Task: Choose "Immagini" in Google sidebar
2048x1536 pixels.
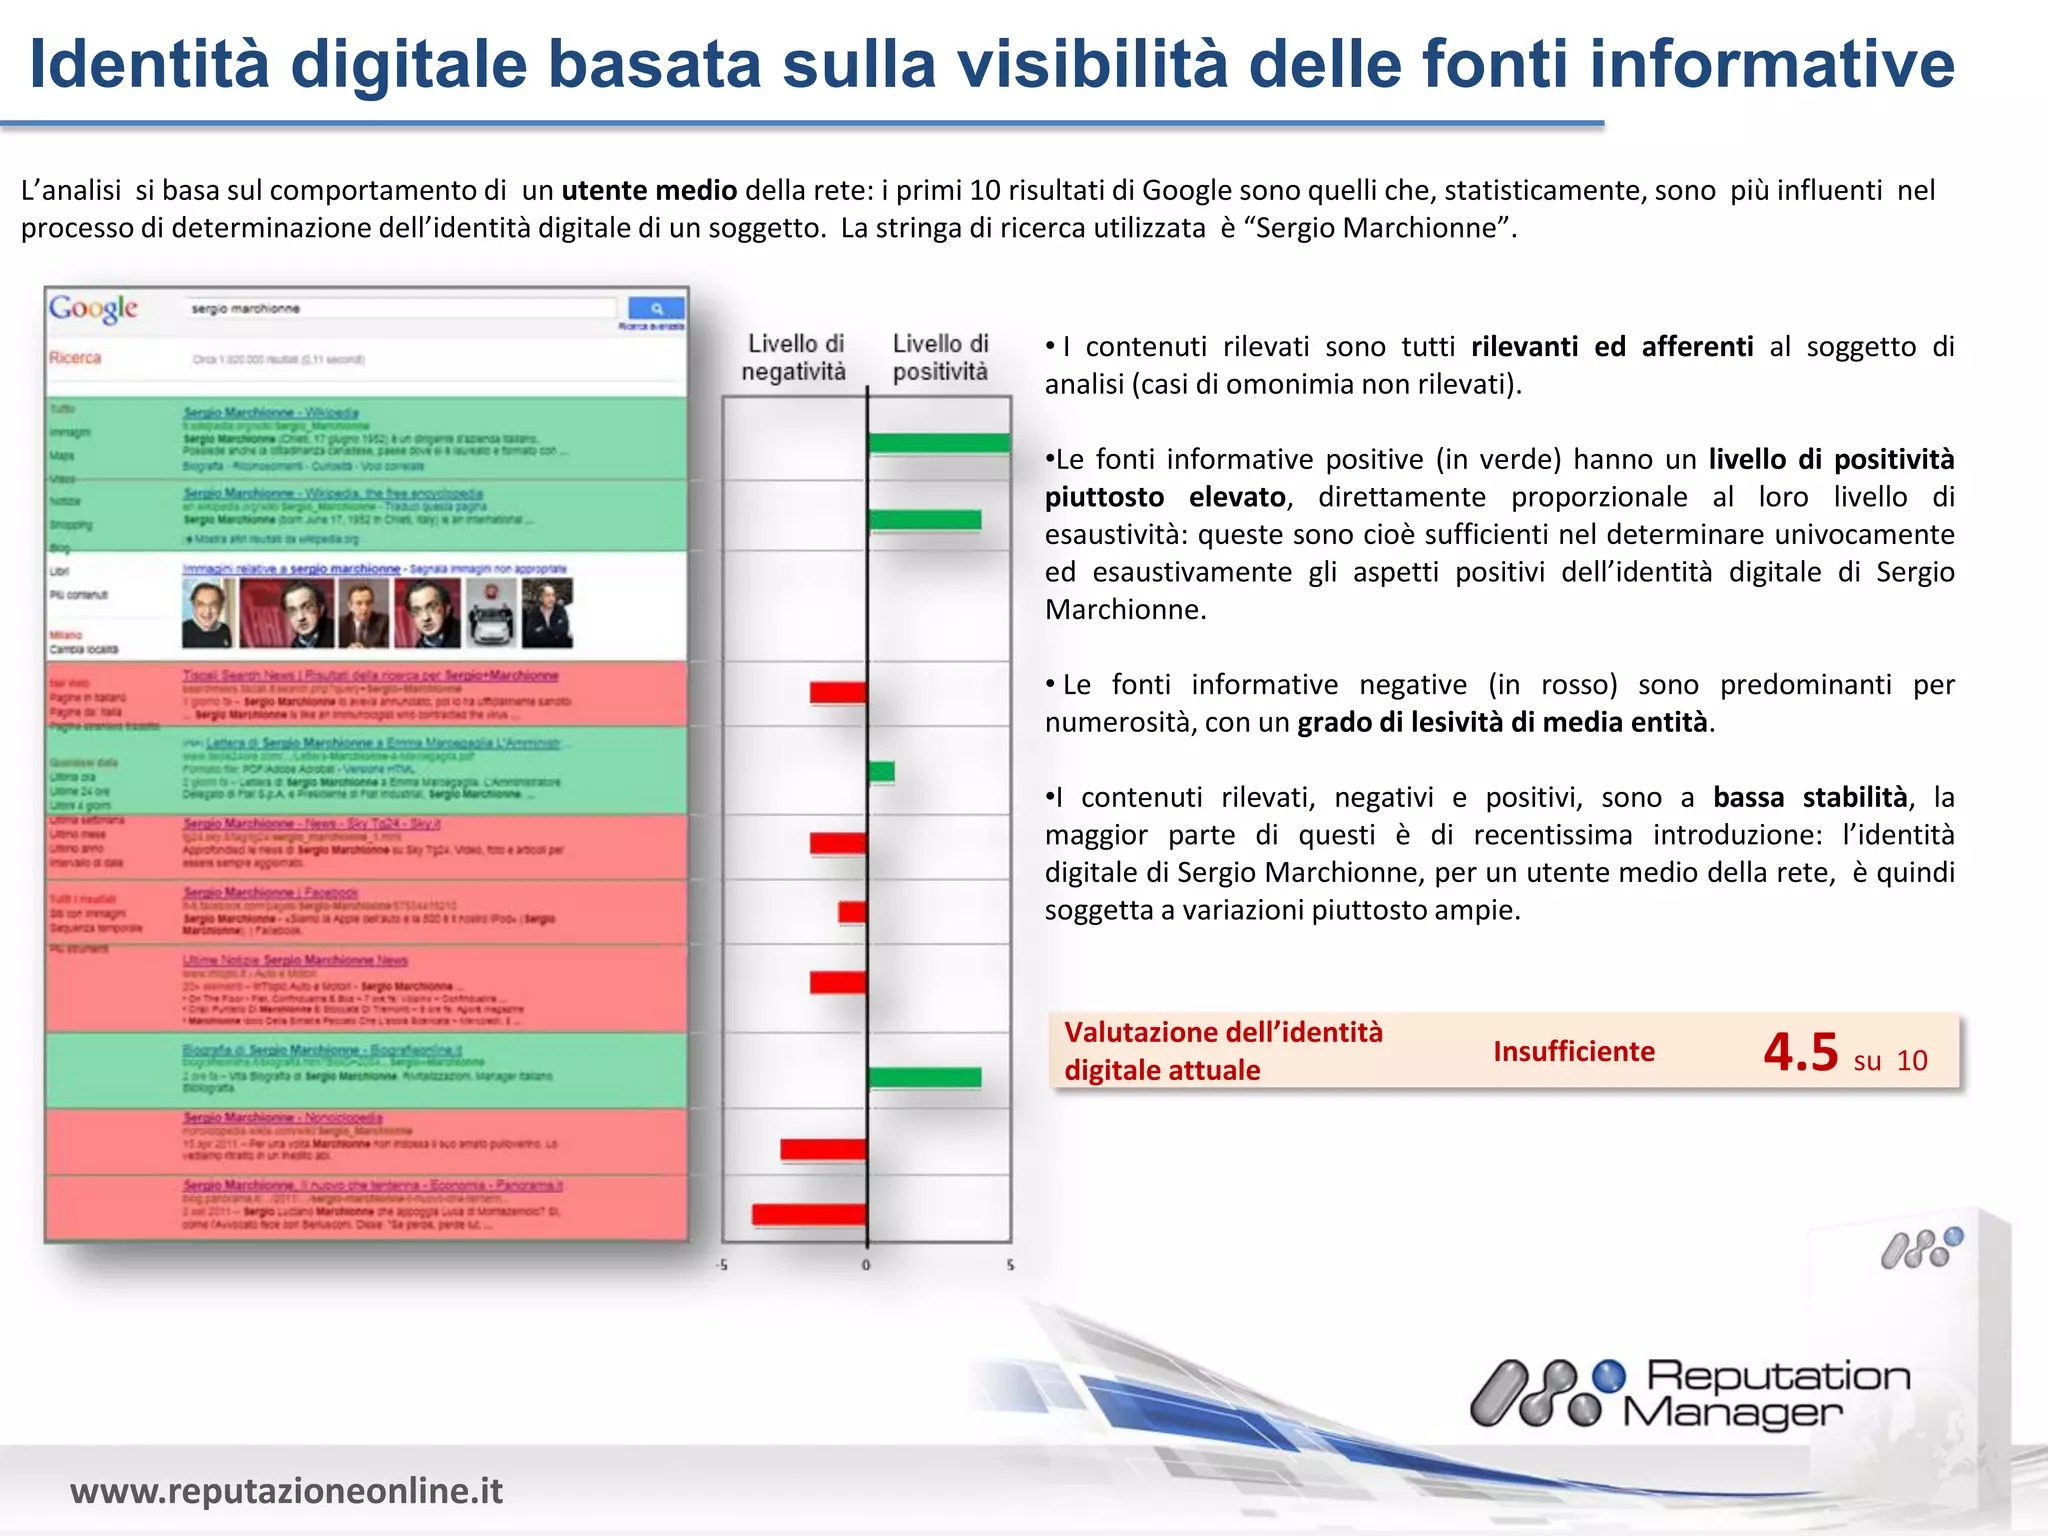Action: [x=69, y=432]
